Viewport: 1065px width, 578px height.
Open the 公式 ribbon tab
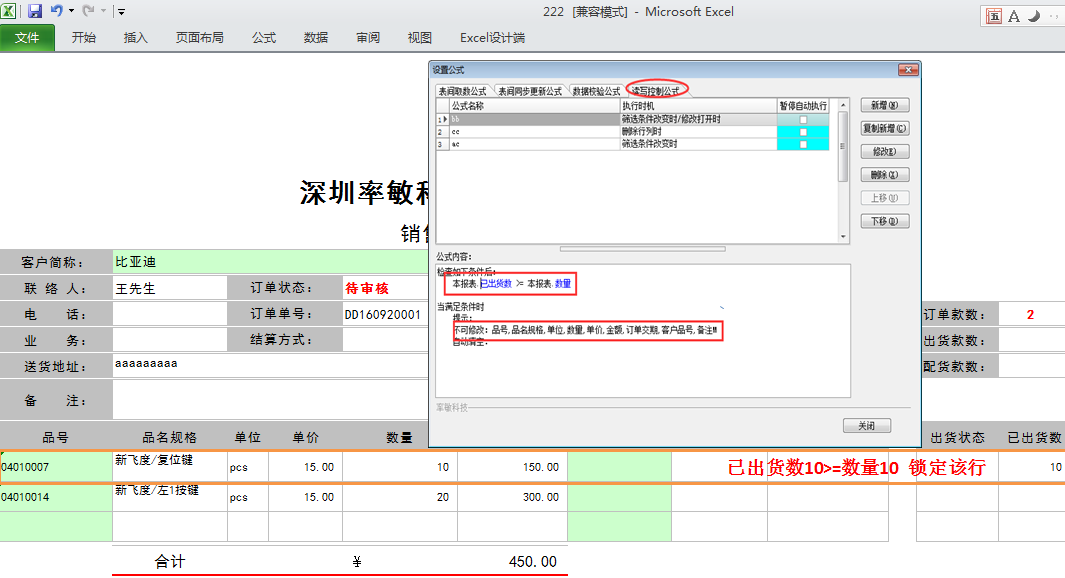(264, 37)
